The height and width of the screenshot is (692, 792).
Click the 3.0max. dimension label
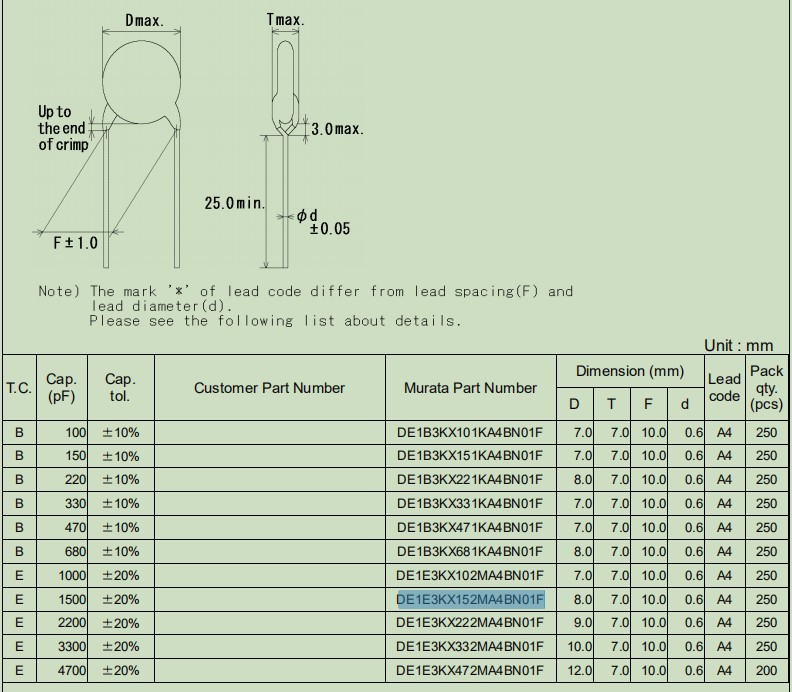coord(337,129)
